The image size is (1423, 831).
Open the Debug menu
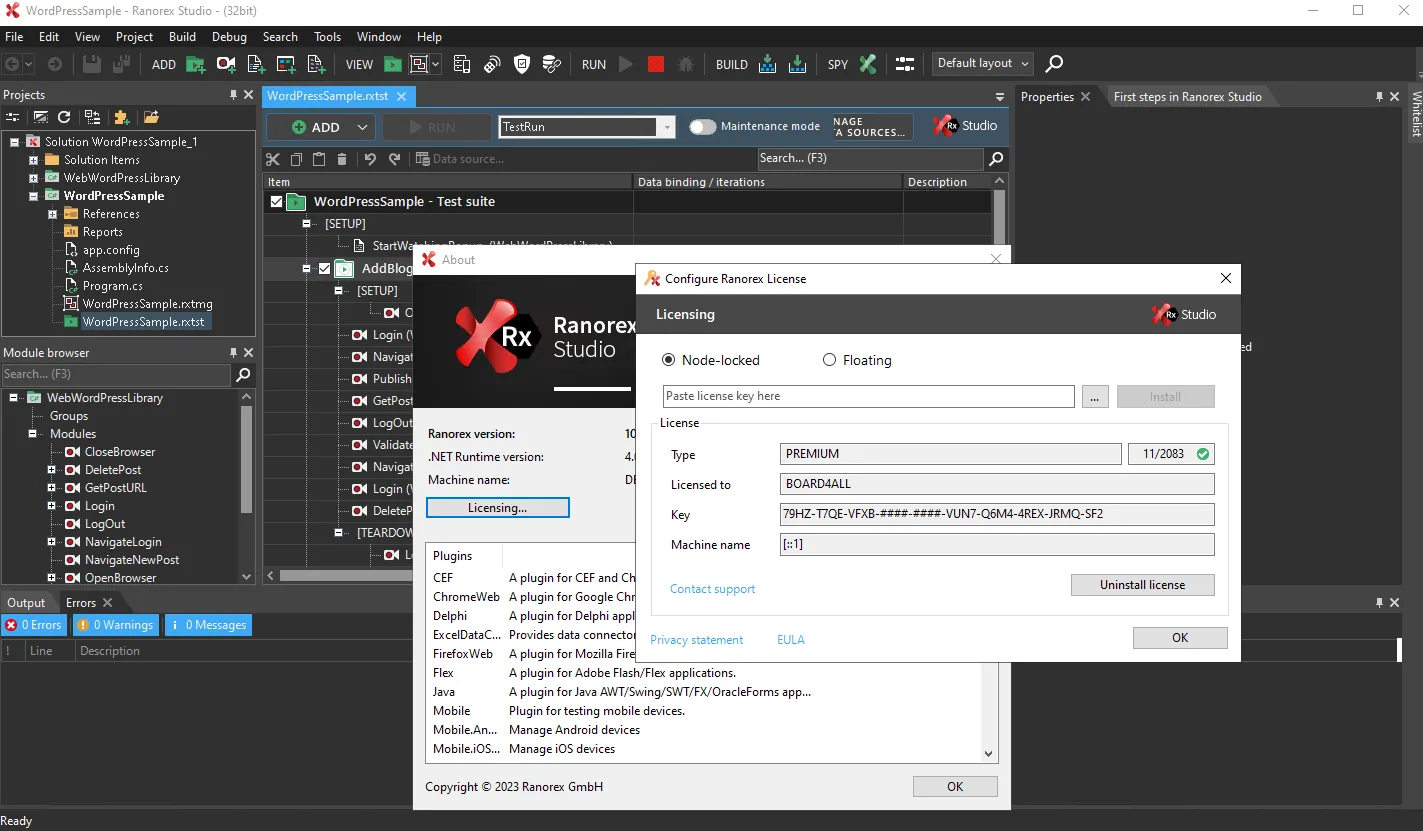pyautogui.click(x=229, y=37)
